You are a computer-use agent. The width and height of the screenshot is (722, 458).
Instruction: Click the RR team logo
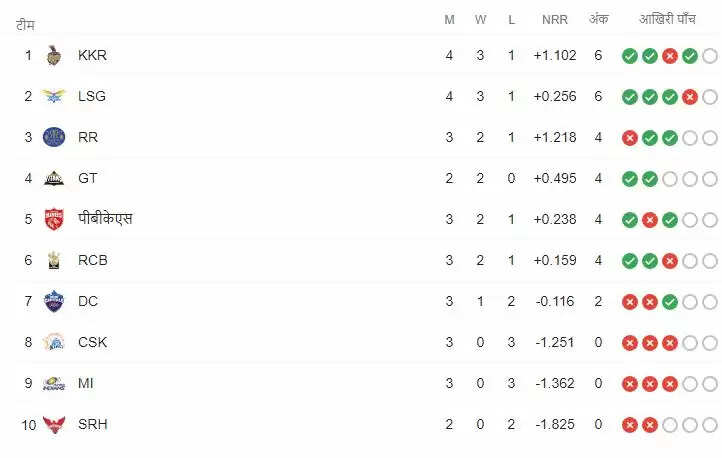(x=53, y=138)
